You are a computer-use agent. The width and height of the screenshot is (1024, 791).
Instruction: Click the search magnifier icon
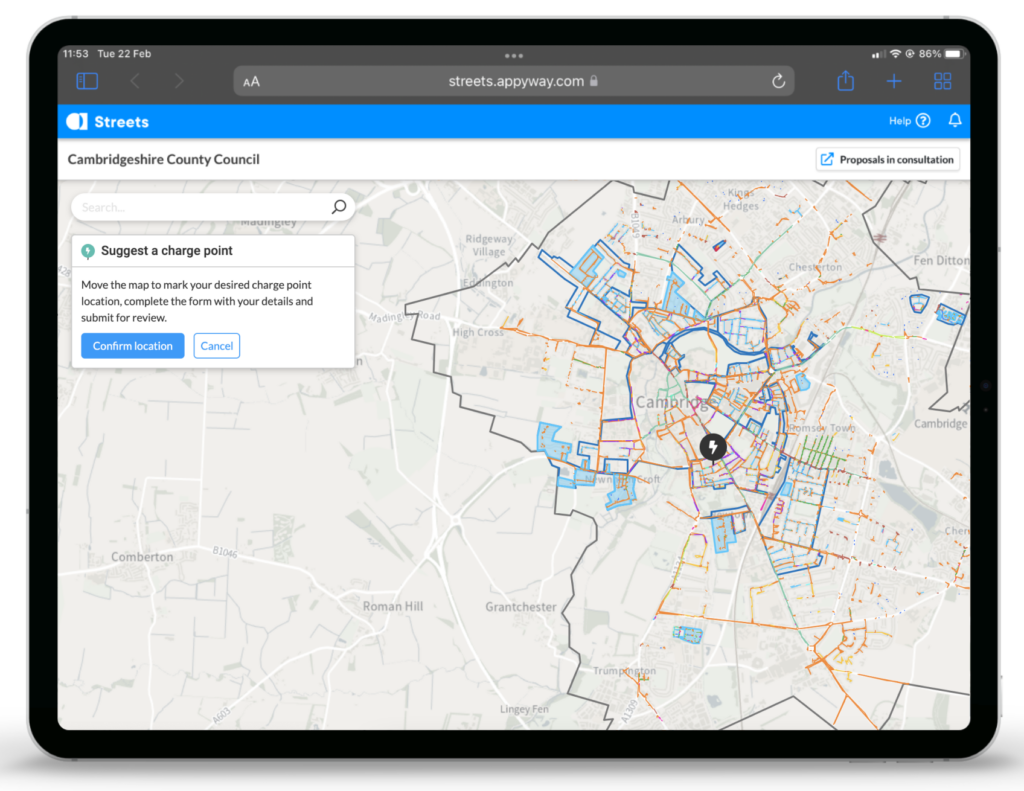[x=339, y=207]
